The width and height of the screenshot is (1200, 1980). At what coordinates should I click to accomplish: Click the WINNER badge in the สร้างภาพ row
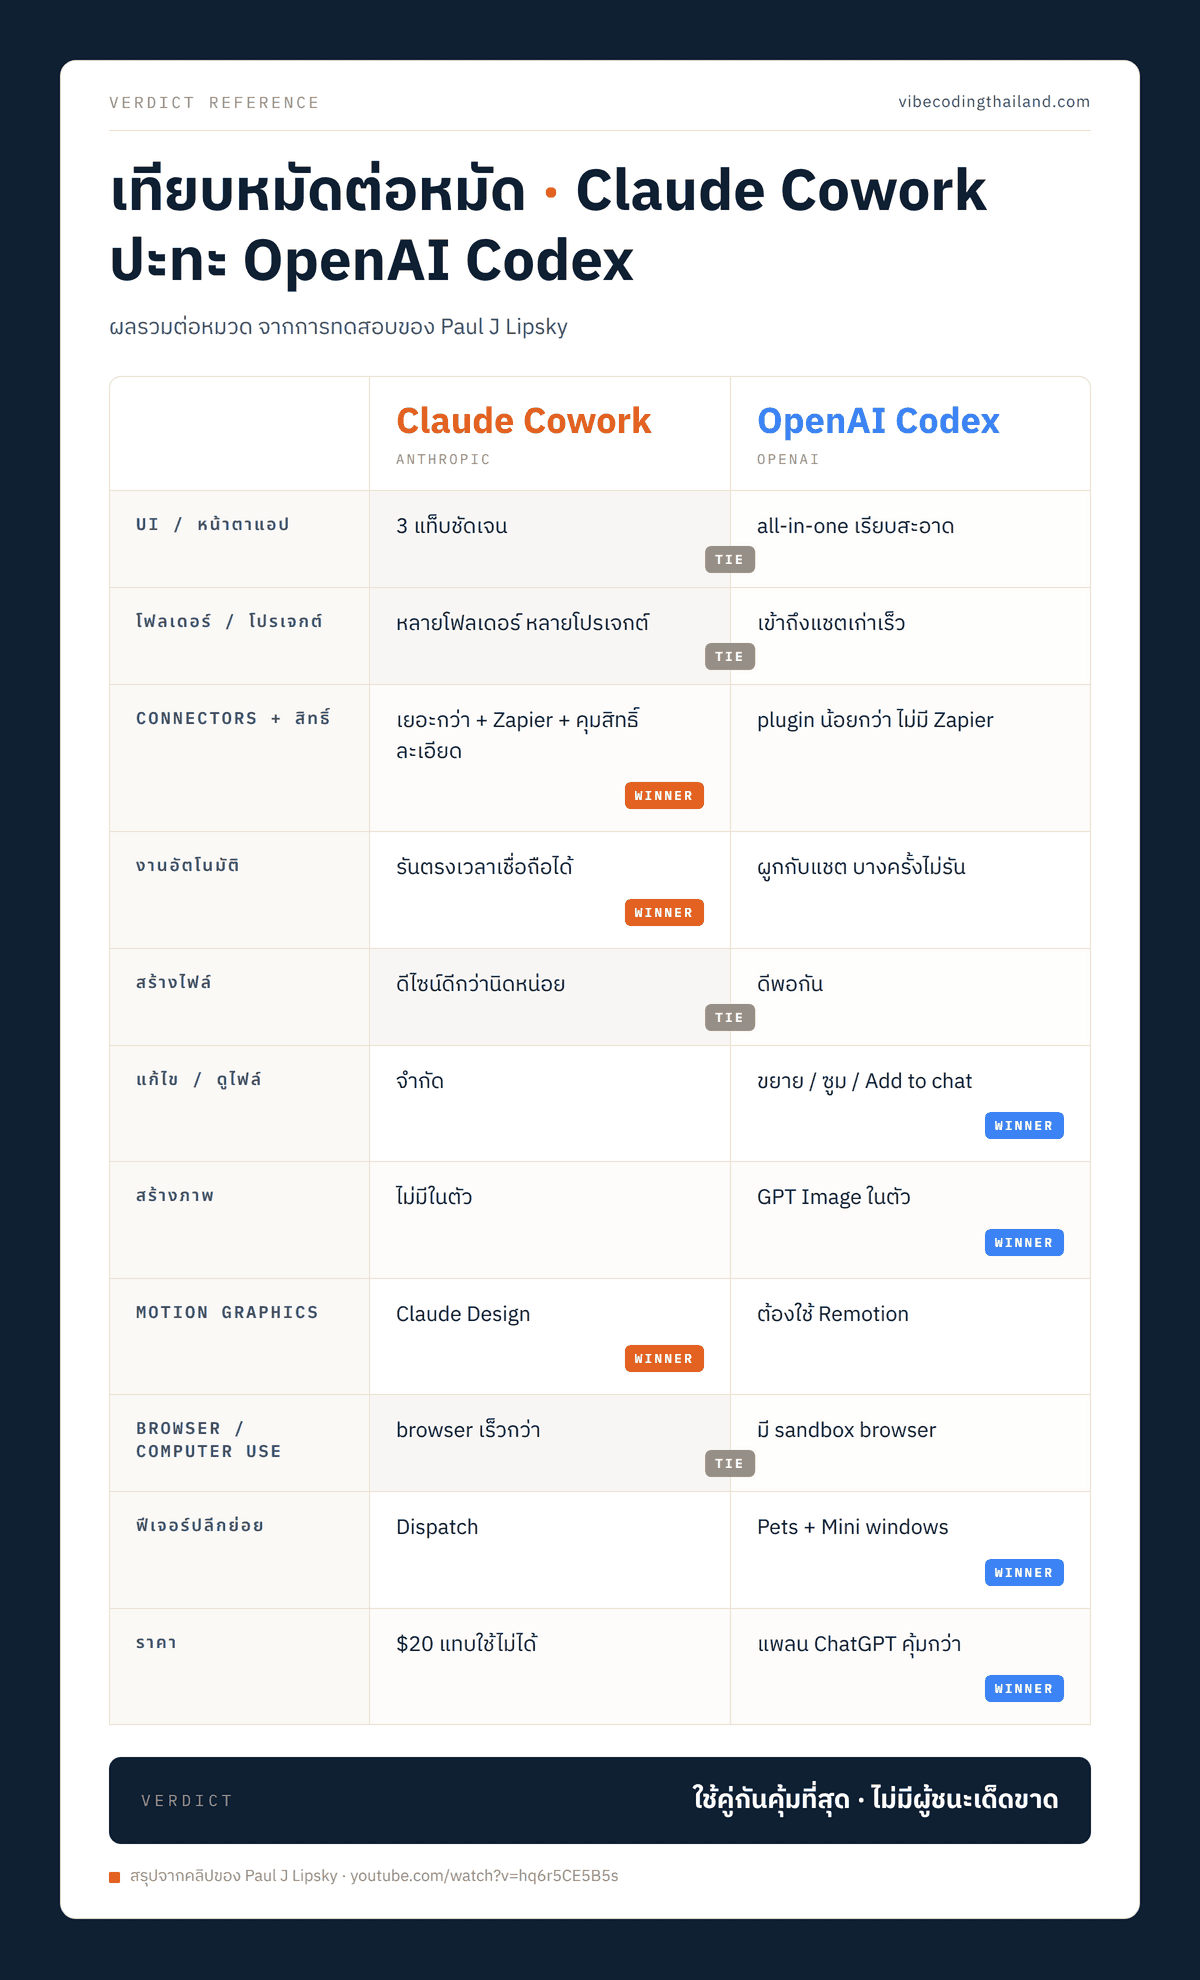1024,1243
